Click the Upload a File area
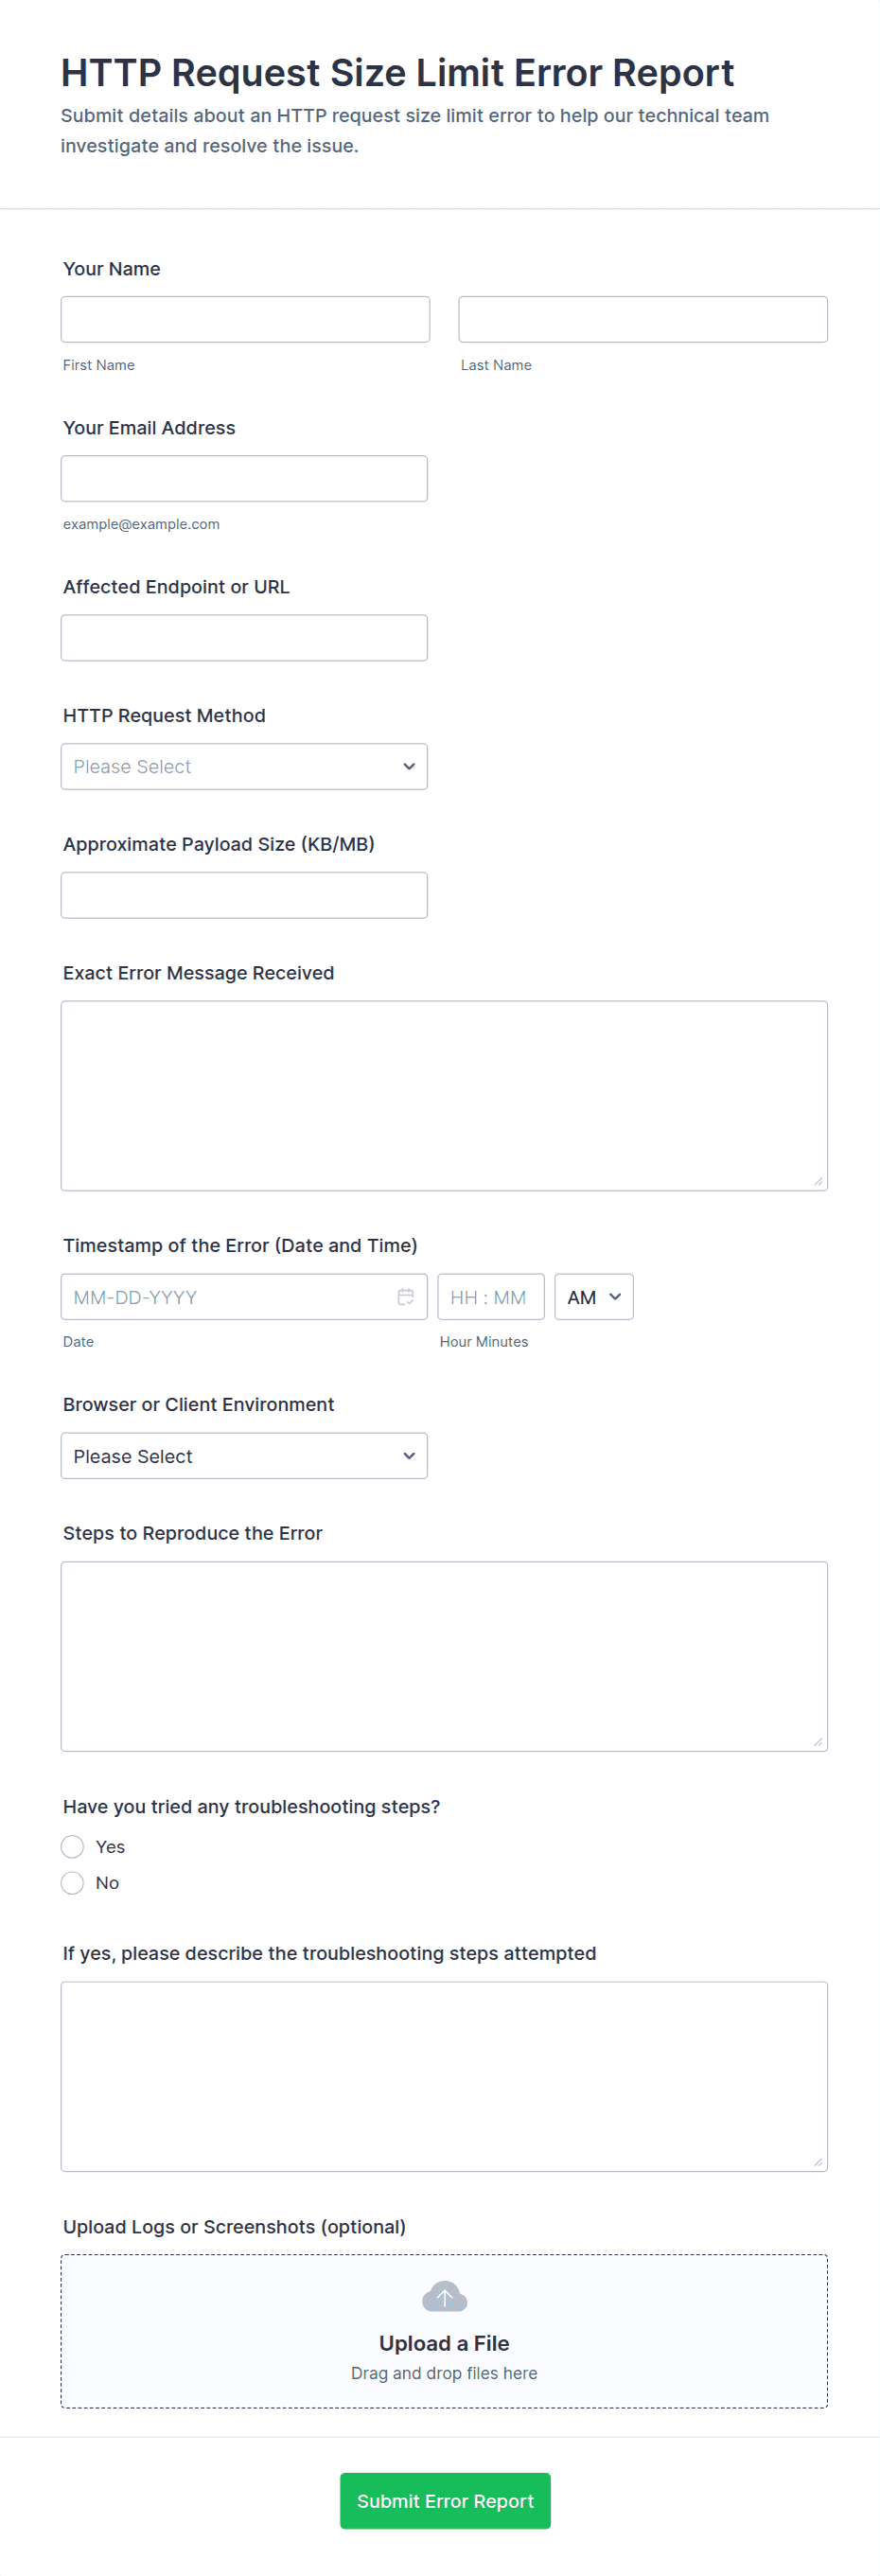The width and height of the screenshot is (880, 2576). pos(444,2343)
